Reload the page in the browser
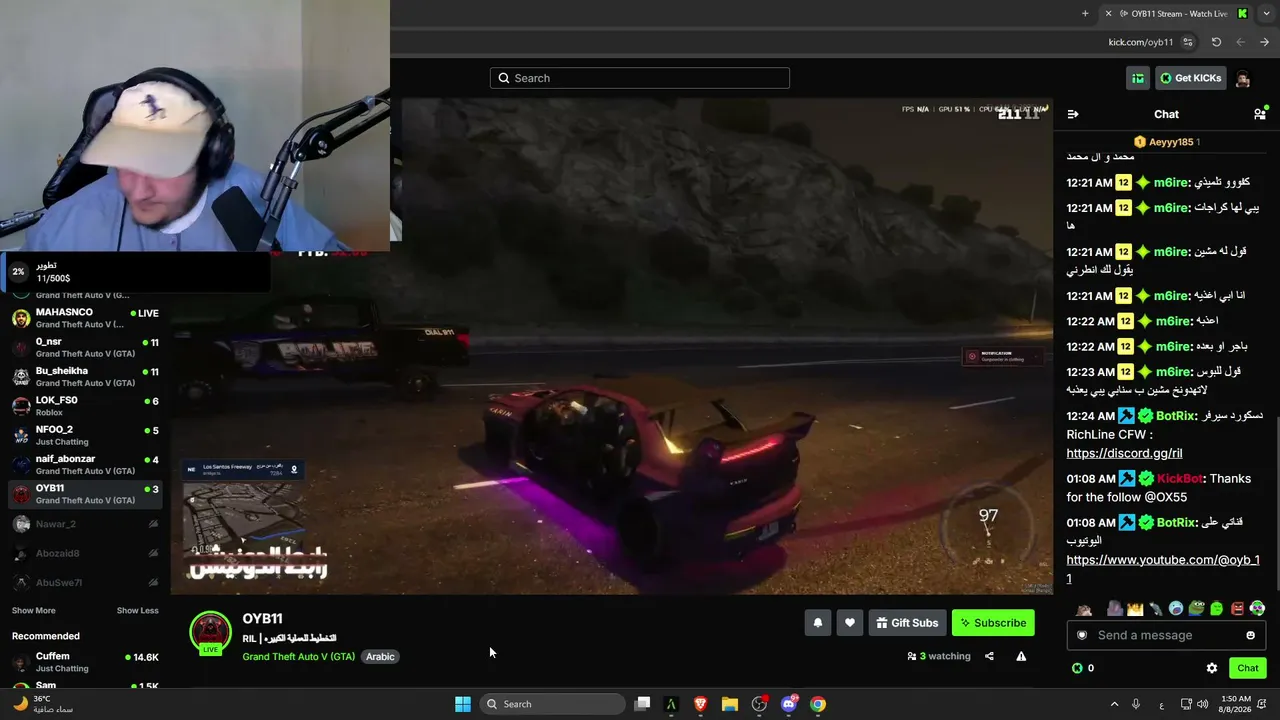 (x=1216, y=42)
